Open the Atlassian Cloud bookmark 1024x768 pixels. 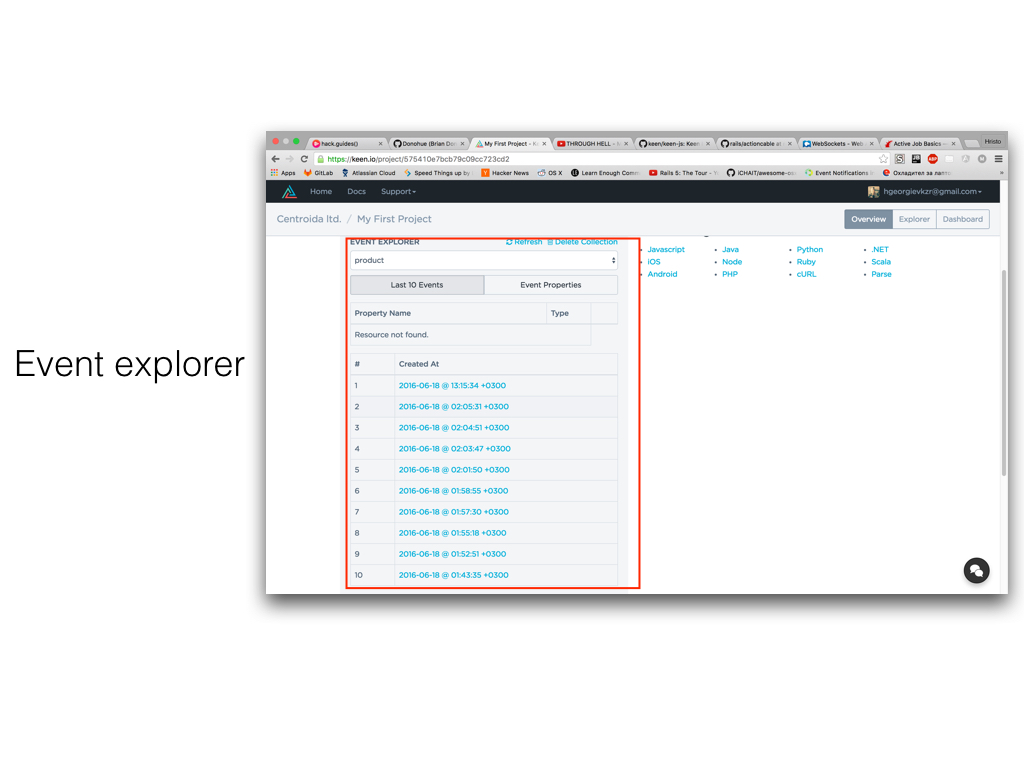368,173
